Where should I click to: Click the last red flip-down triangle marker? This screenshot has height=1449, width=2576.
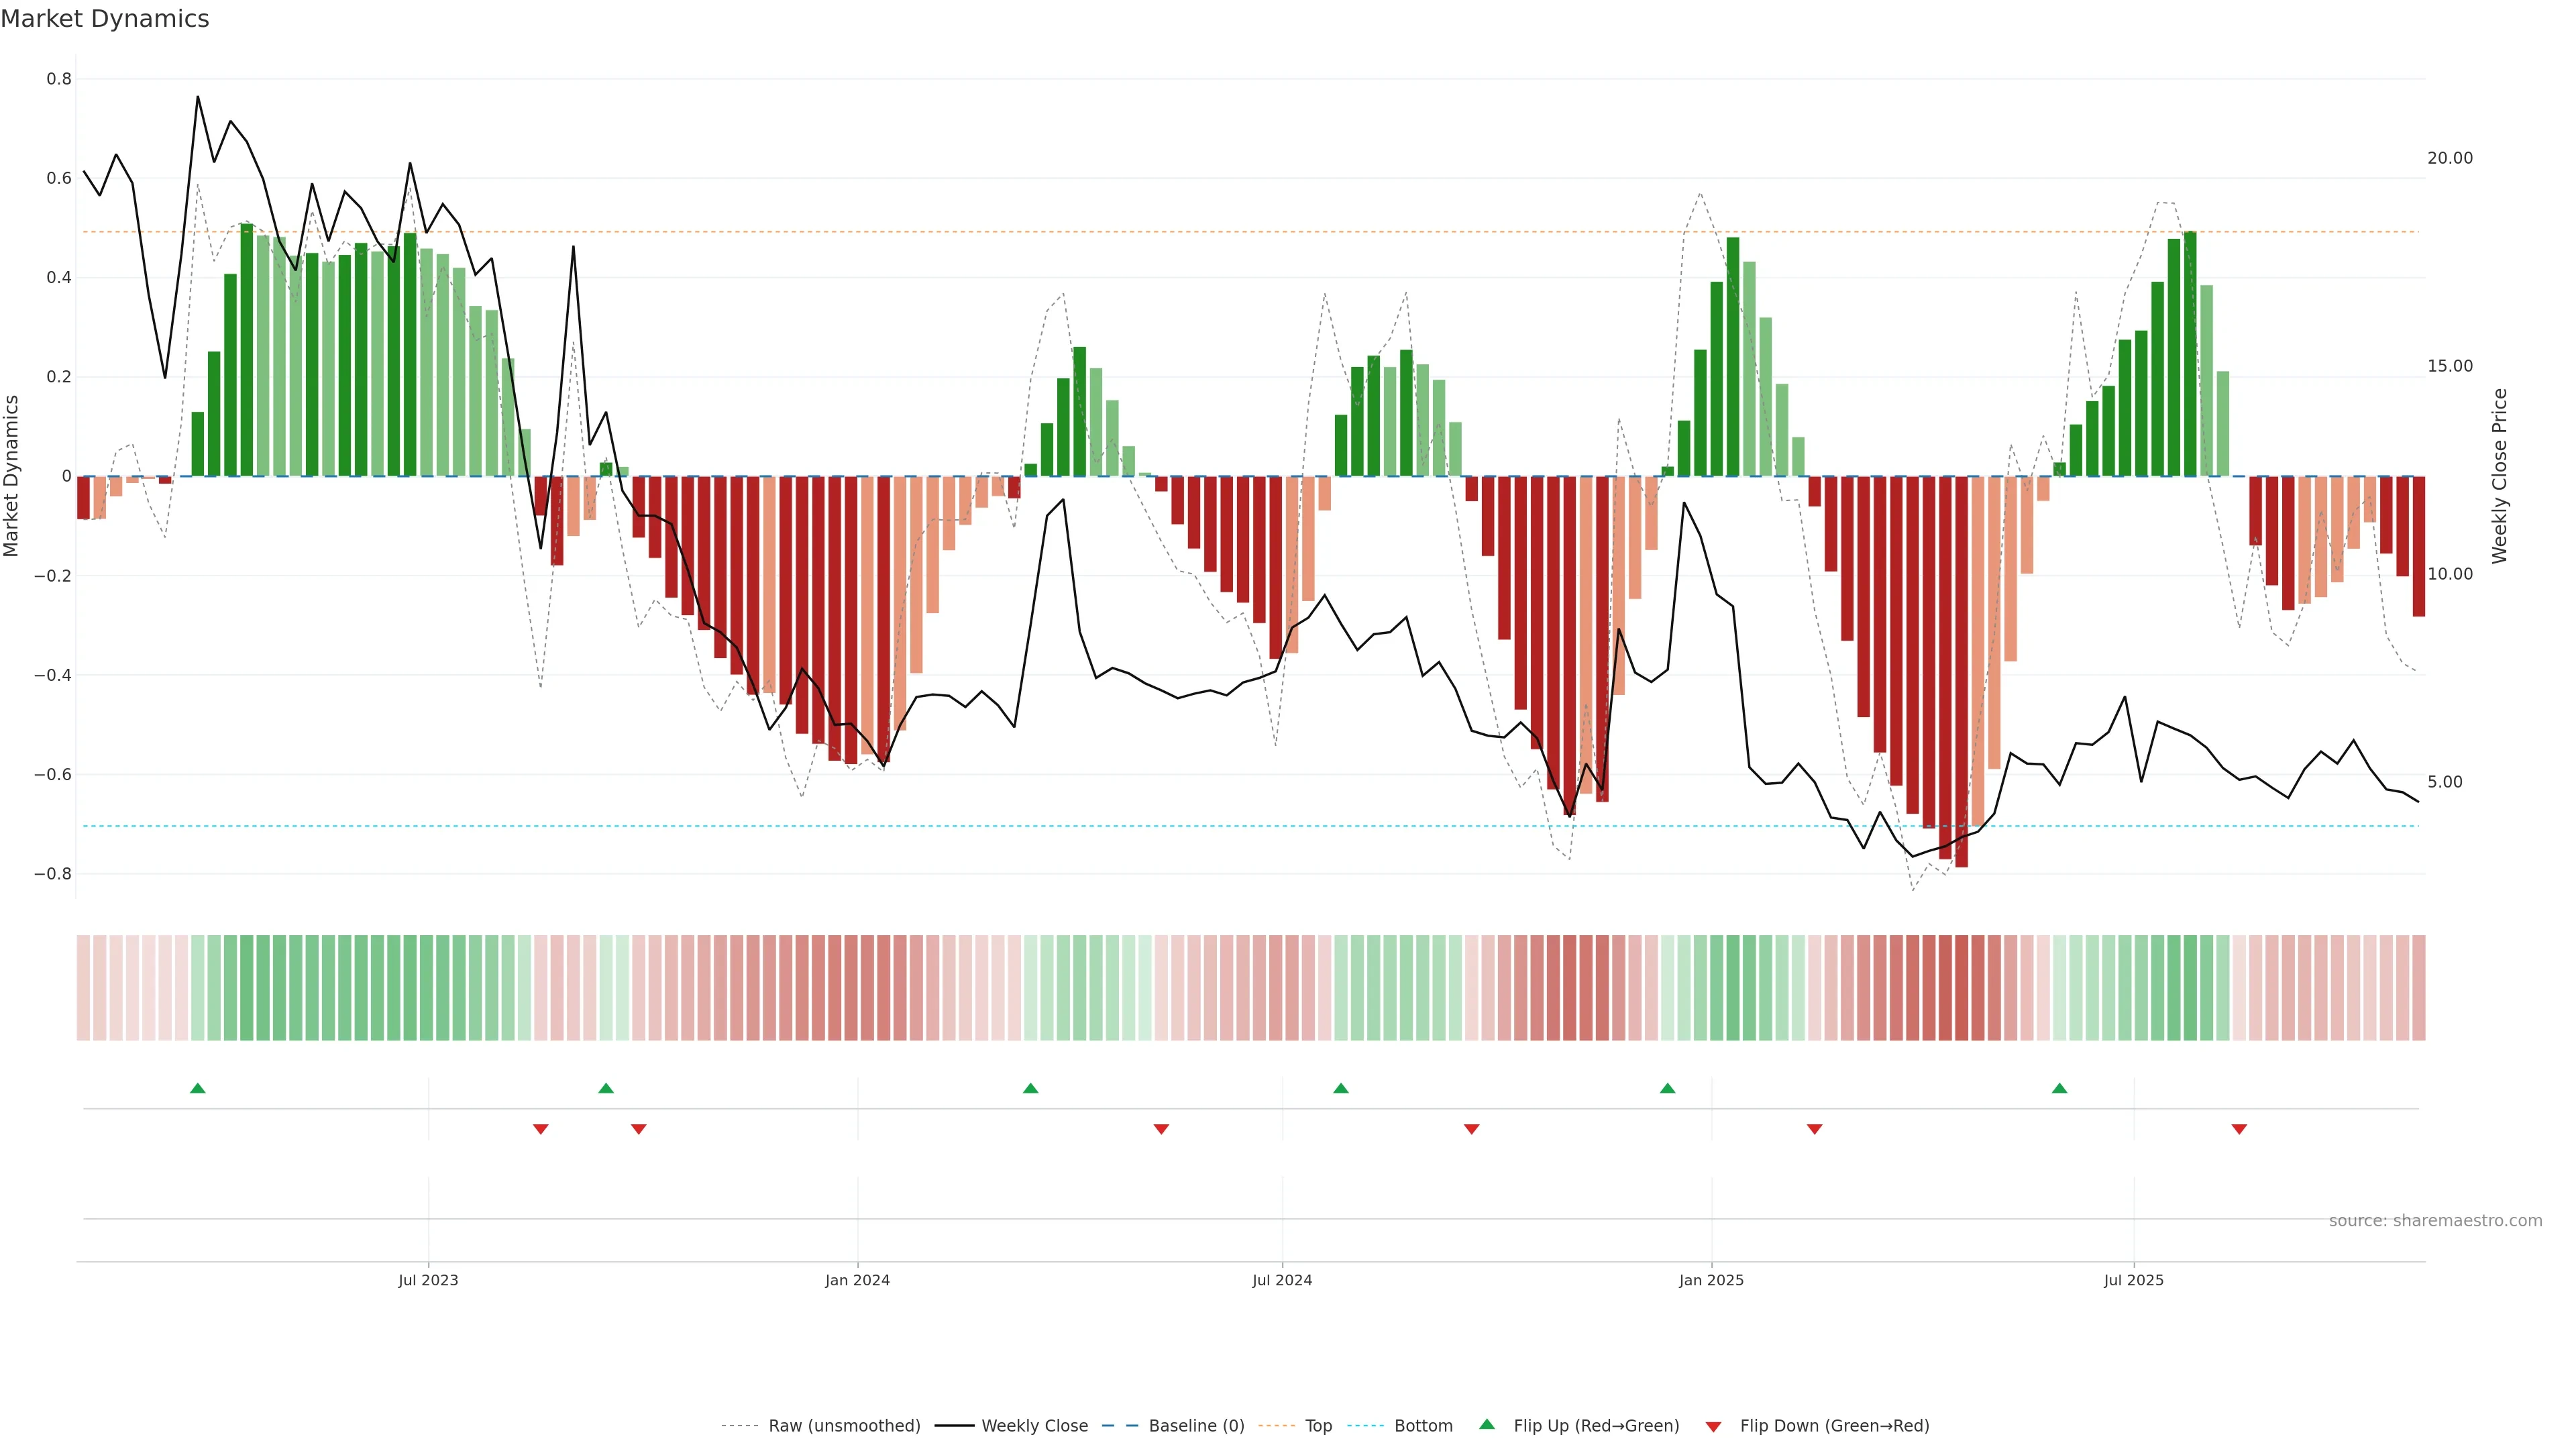point(2239,1129)
